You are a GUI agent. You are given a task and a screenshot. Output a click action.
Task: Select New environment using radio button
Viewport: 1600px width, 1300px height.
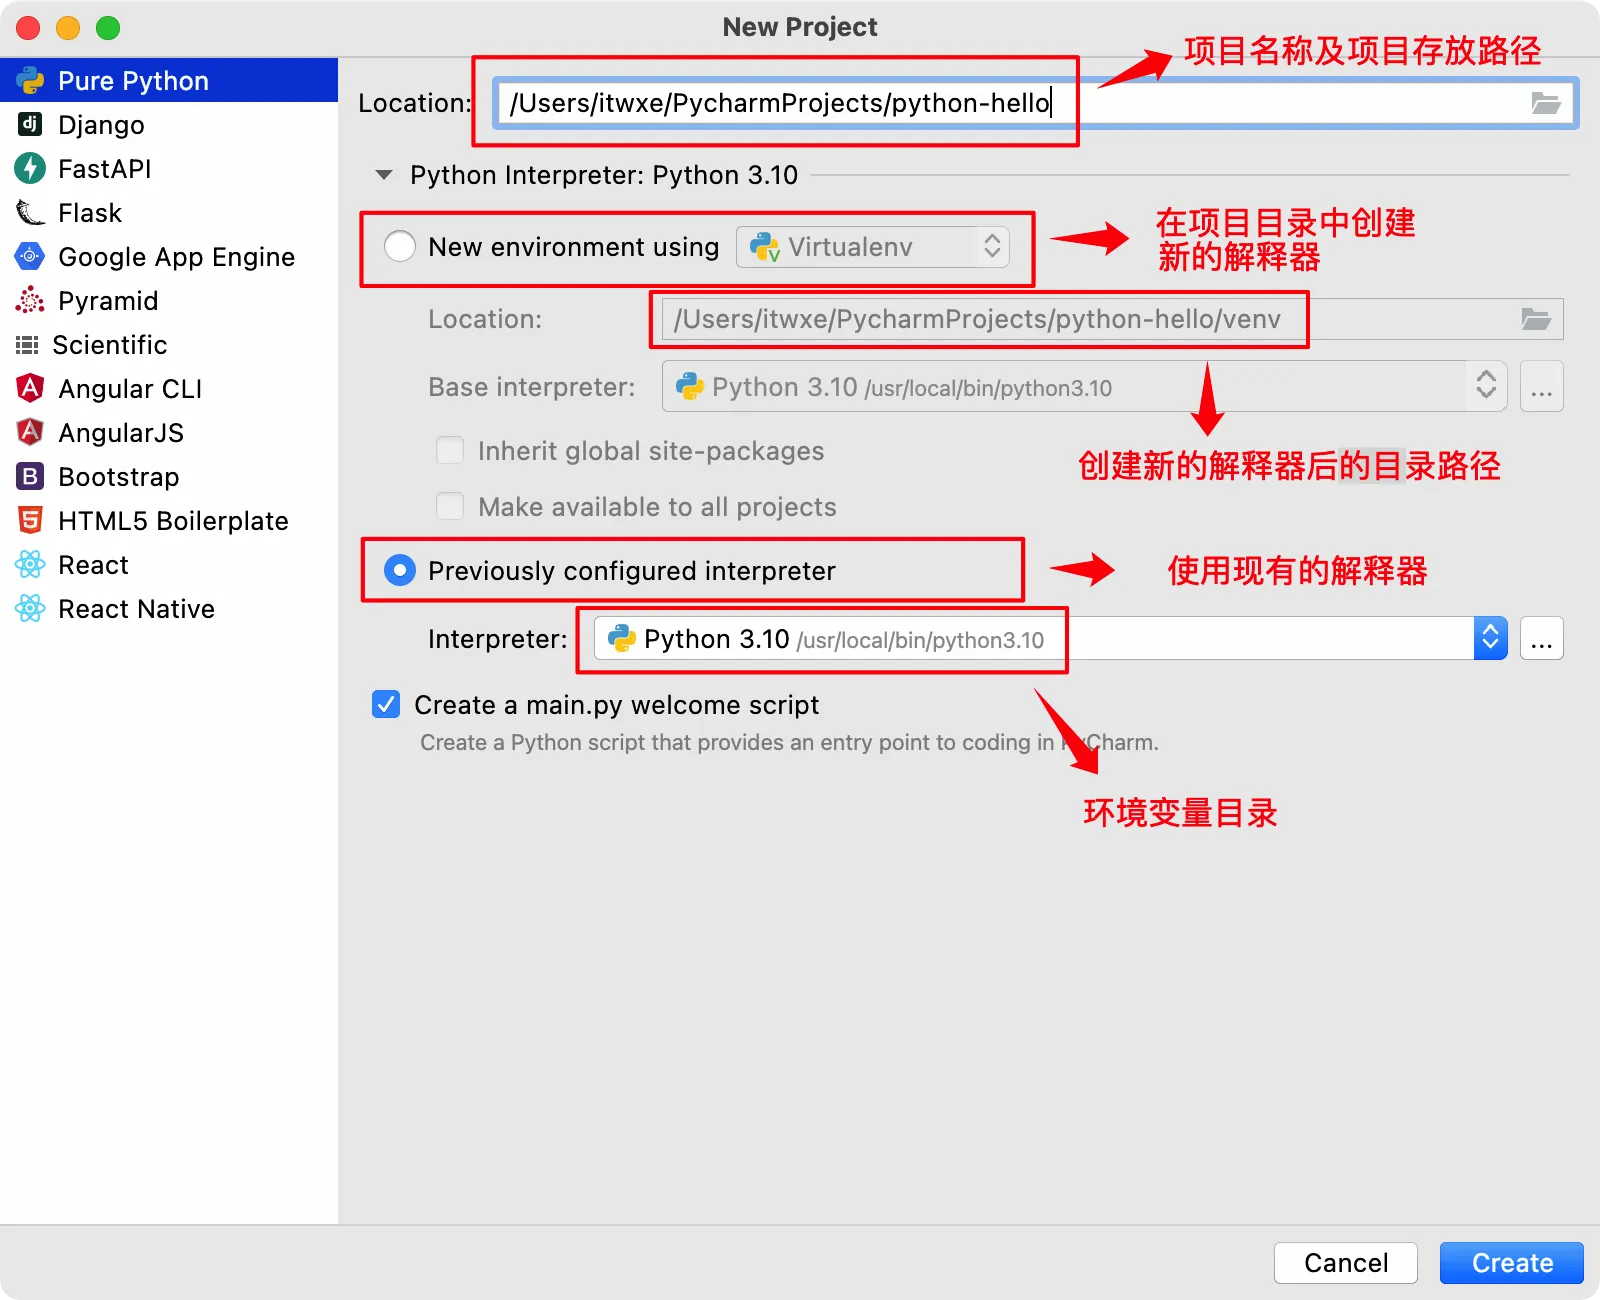coord(400,246)
